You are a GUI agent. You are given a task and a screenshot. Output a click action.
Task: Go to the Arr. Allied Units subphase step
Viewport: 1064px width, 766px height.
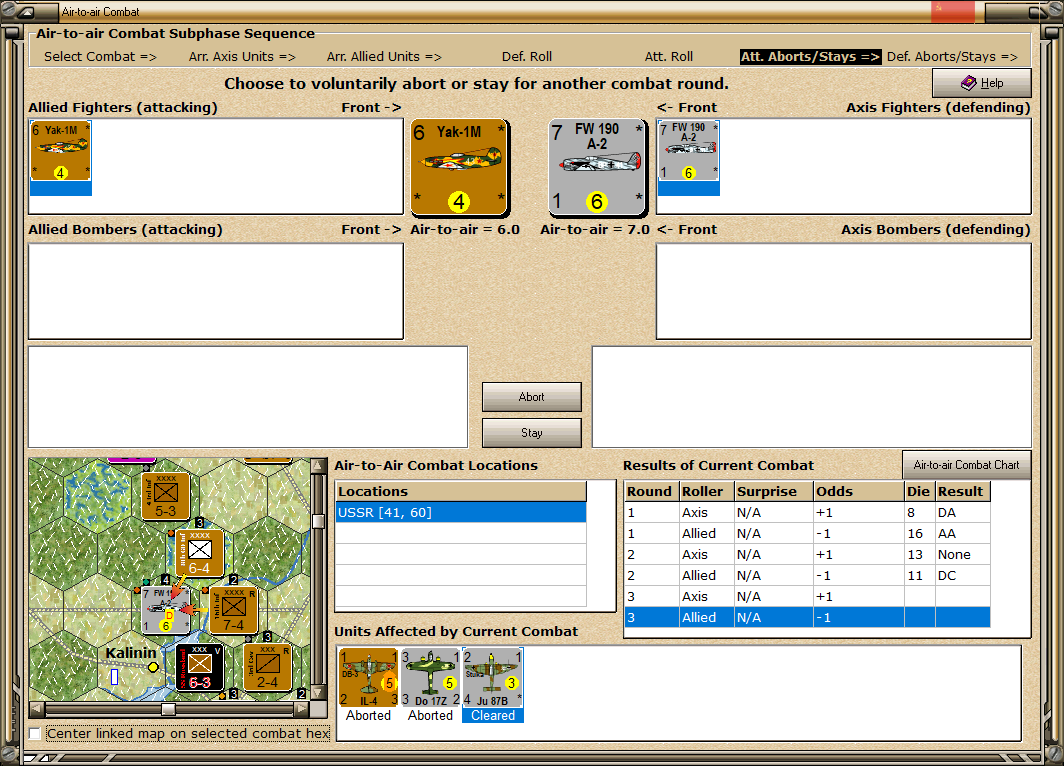[x=384, y=56]
